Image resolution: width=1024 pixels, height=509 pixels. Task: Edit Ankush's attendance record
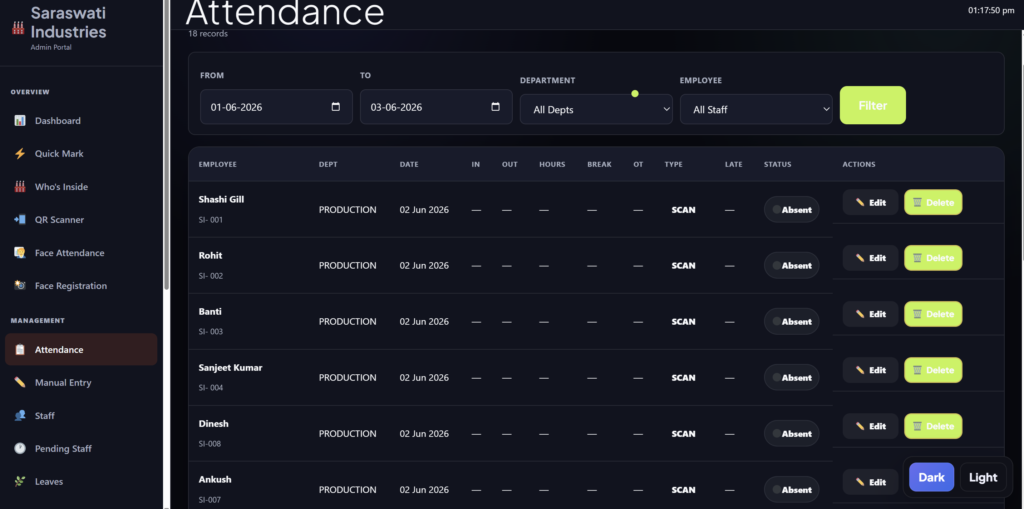pos(871,482)
